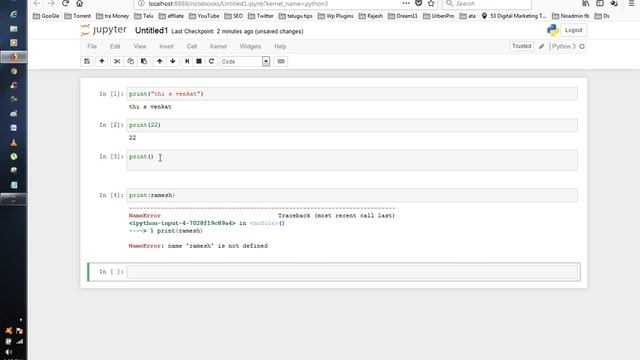Open the cell type Code dropdown
The image size is (640, 360).
pyautogui.click(x=244, y=61)
